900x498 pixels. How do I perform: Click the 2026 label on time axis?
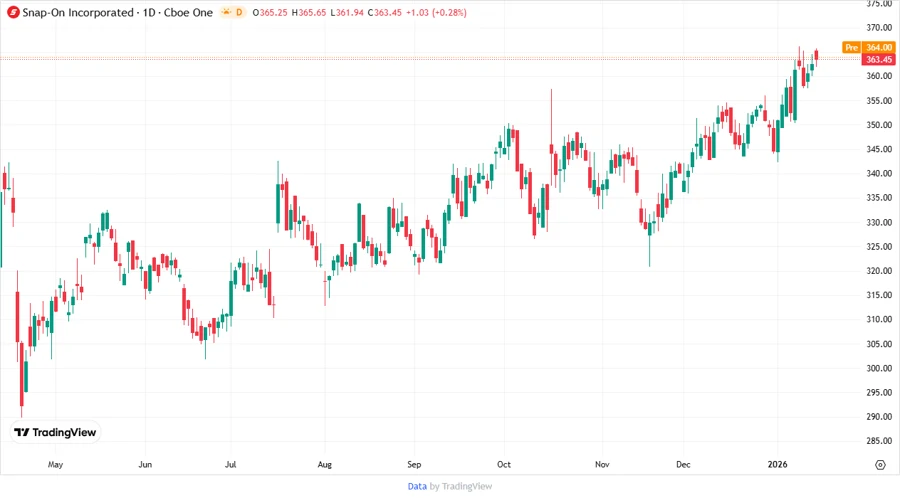click(778, 464)
